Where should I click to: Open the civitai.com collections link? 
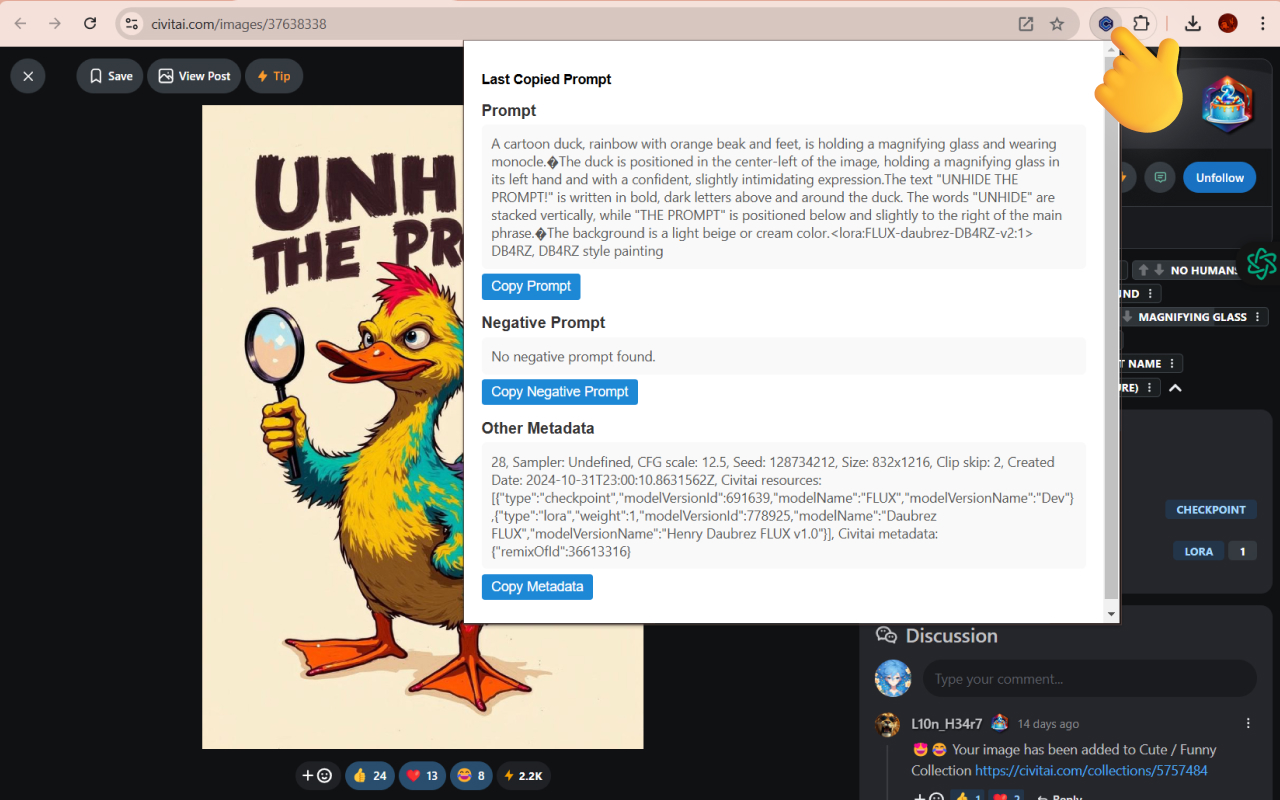1091,770
